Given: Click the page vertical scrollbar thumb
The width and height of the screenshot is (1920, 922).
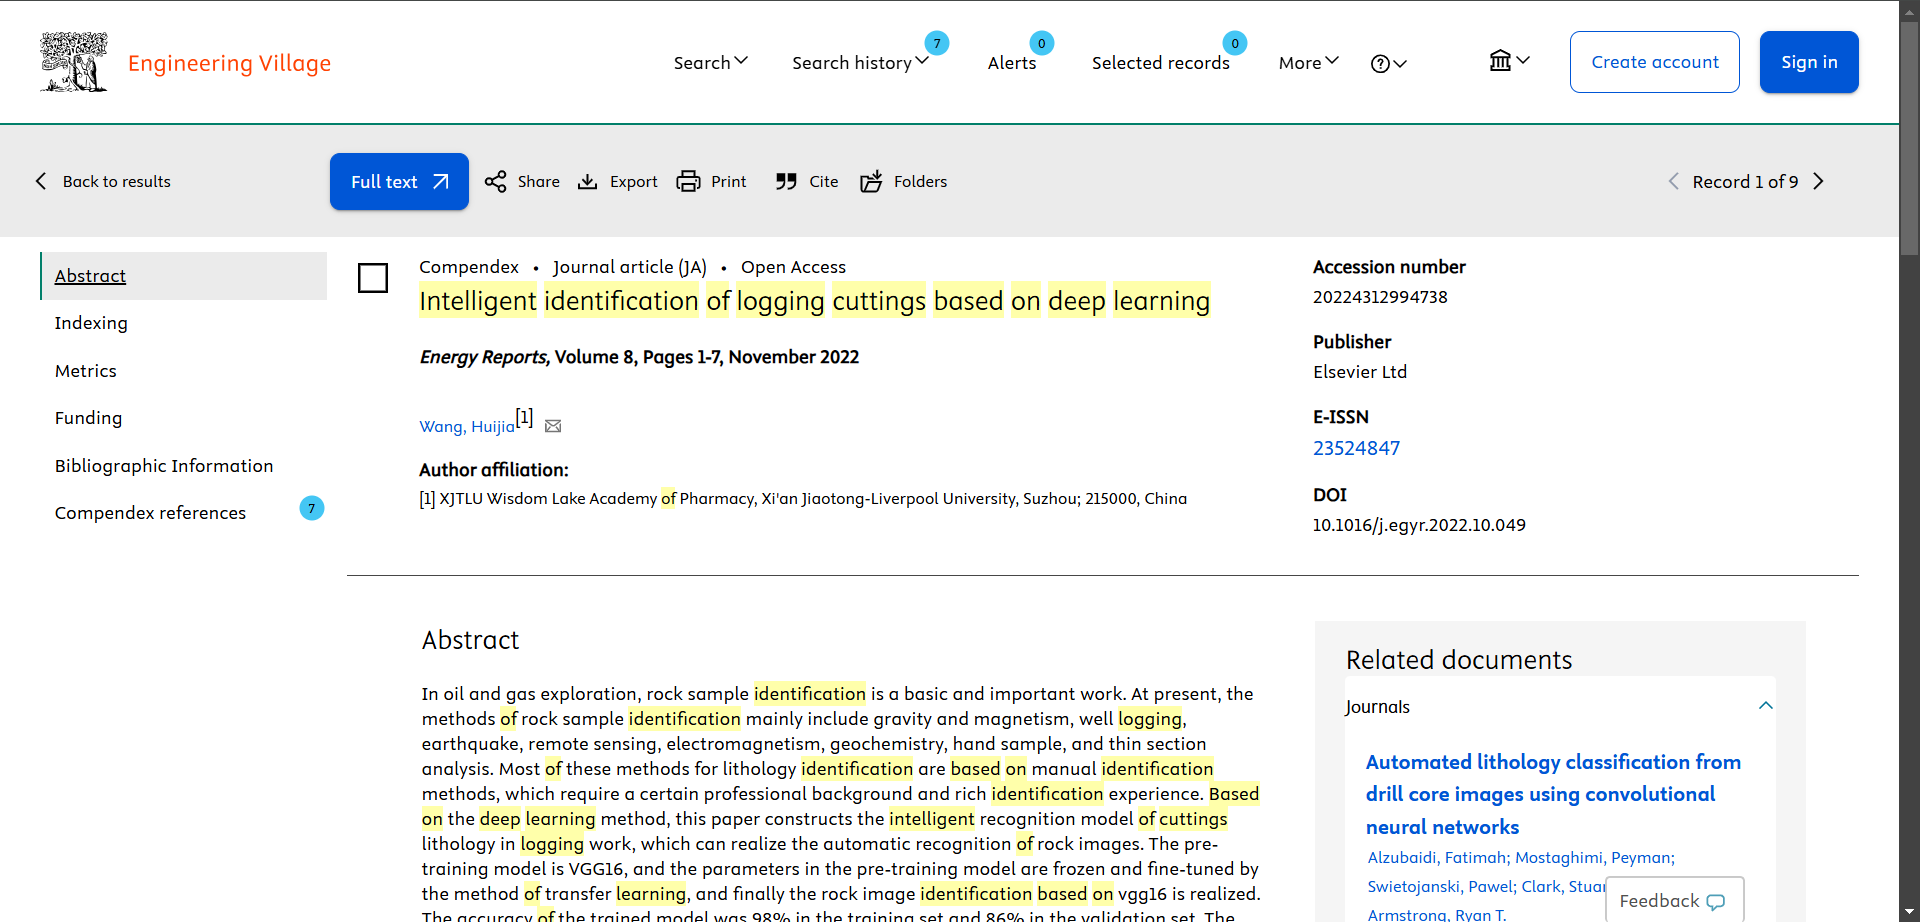Looking at the screenshot, I should [1910, 137].
